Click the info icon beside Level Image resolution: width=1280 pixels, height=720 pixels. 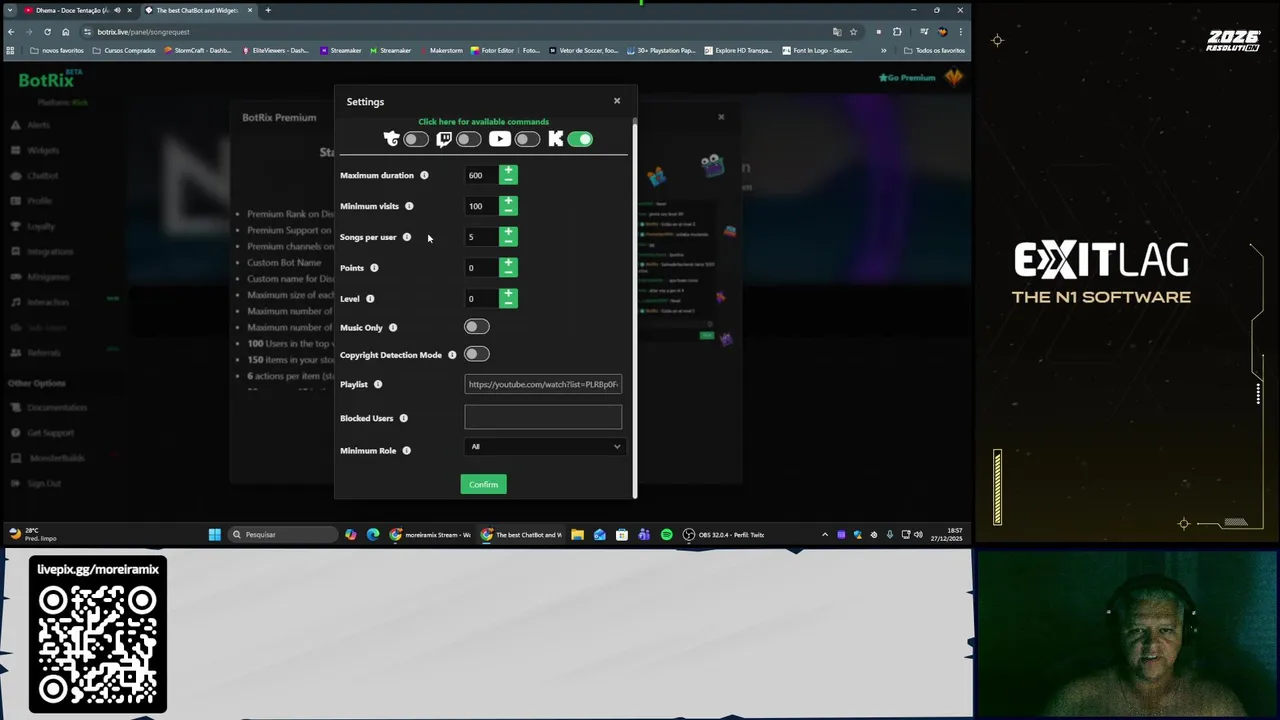click(x=370, y=299)
